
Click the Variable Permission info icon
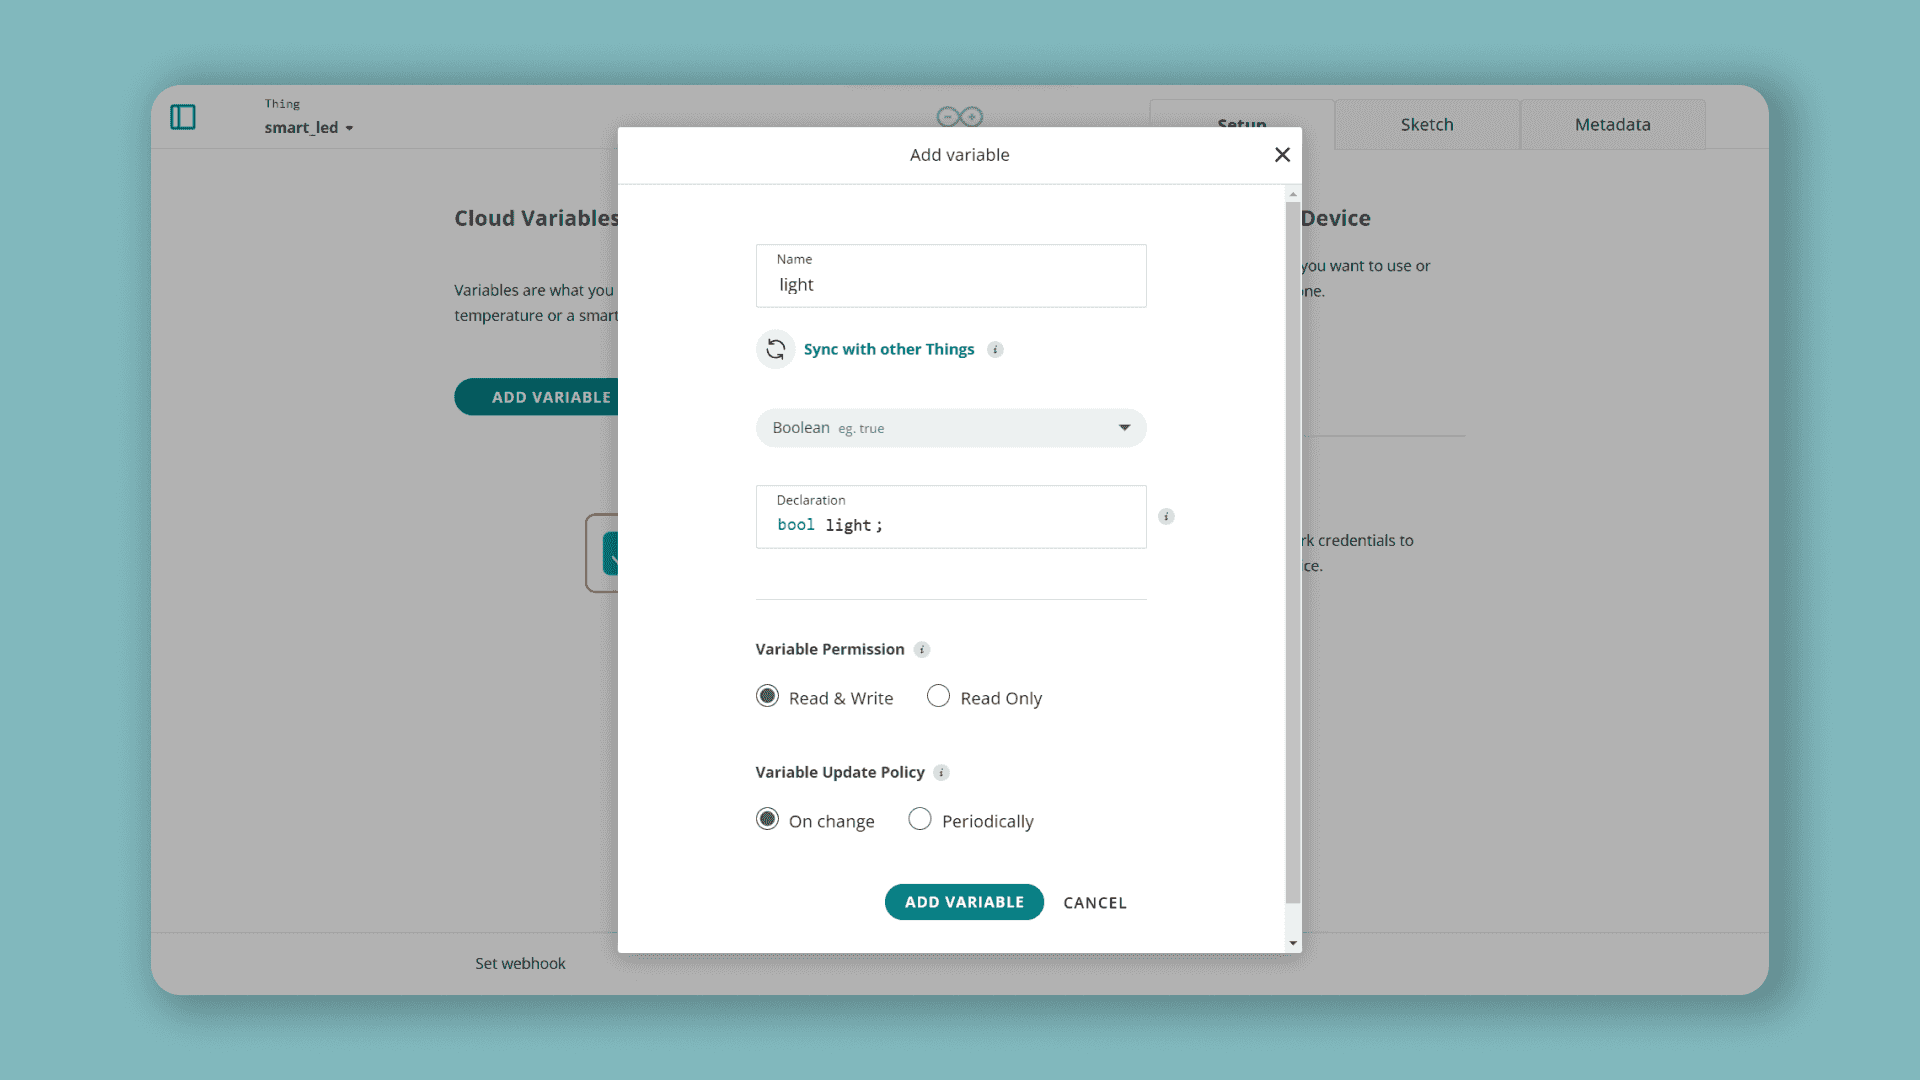coord(922,650)
